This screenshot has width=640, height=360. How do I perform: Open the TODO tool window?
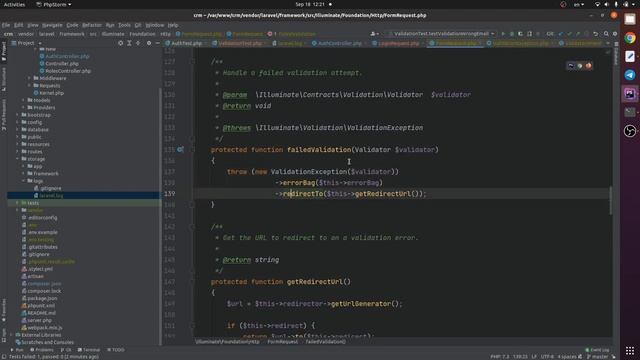click(x=116, y=350)
